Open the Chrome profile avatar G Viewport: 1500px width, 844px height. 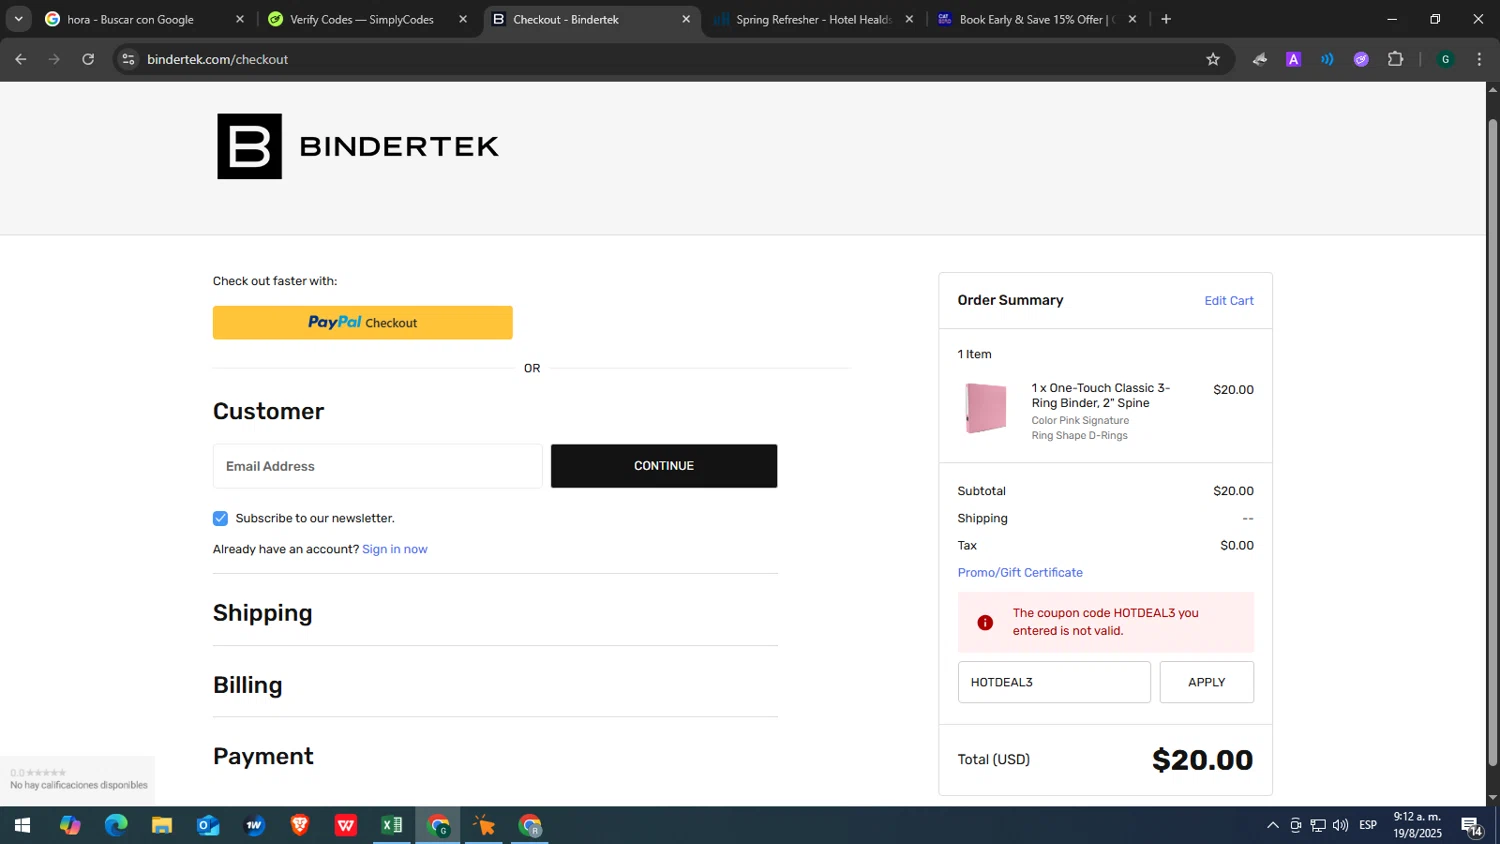point(1445,59)
